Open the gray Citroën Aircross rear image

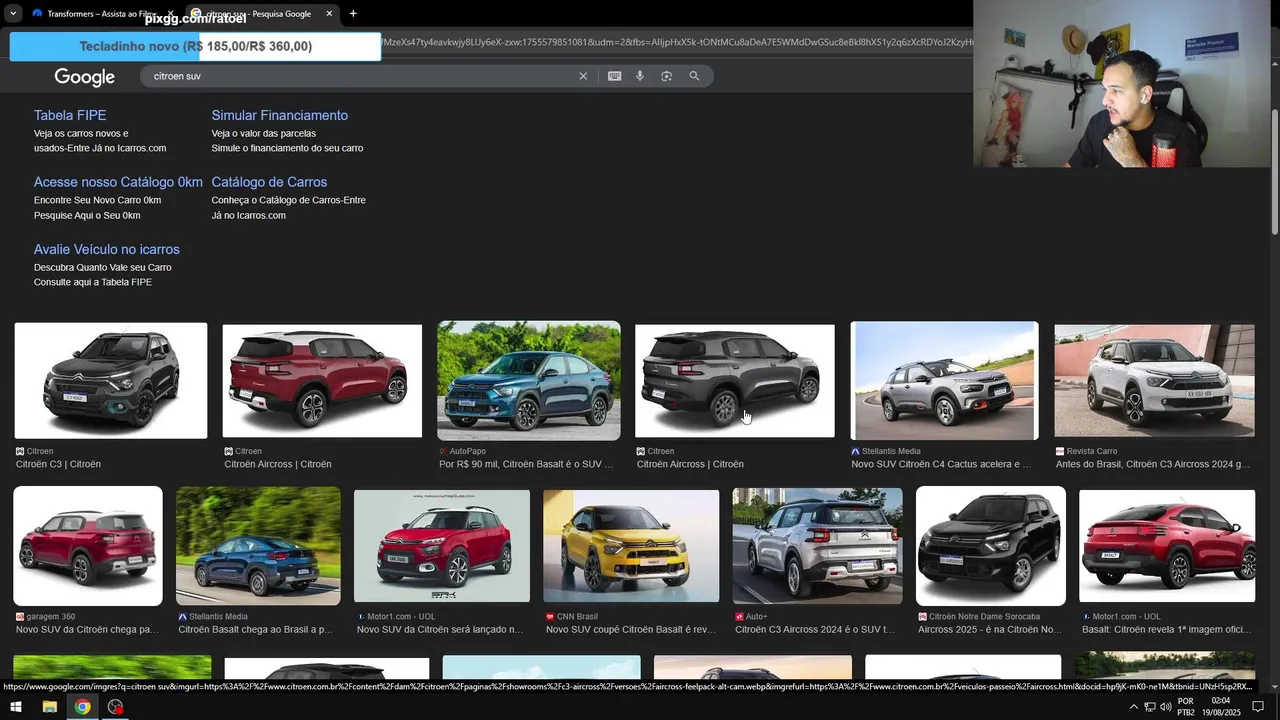click(x=735, y=380)
